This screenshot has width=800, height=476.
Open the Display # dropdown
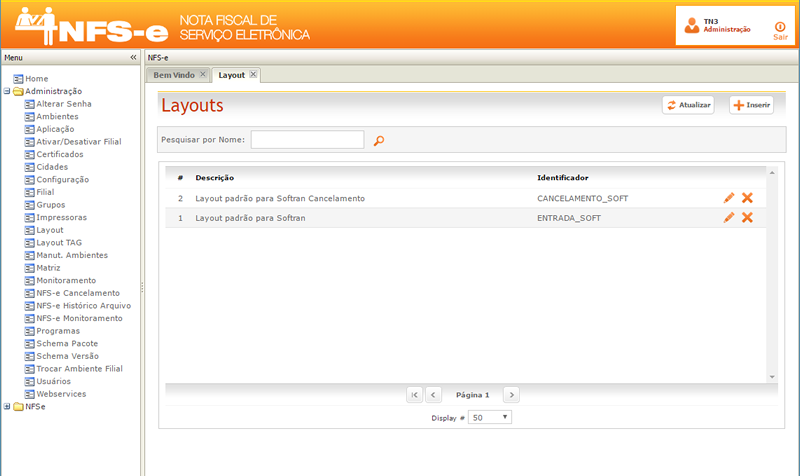(490, 417)
